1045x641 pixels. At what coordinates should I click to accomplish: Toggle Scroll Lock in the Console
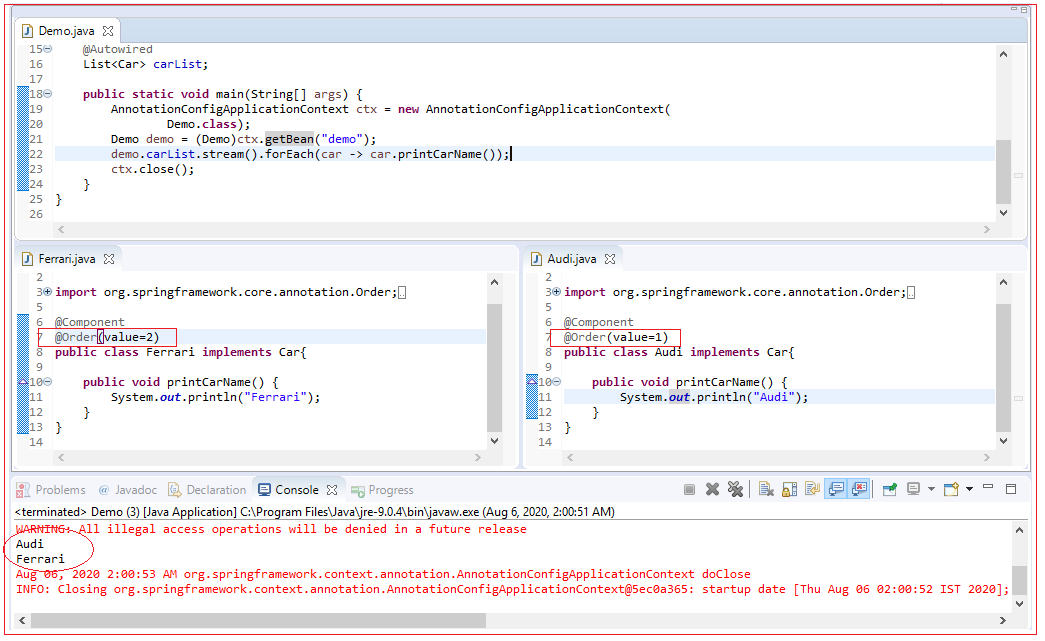point(790,490)
